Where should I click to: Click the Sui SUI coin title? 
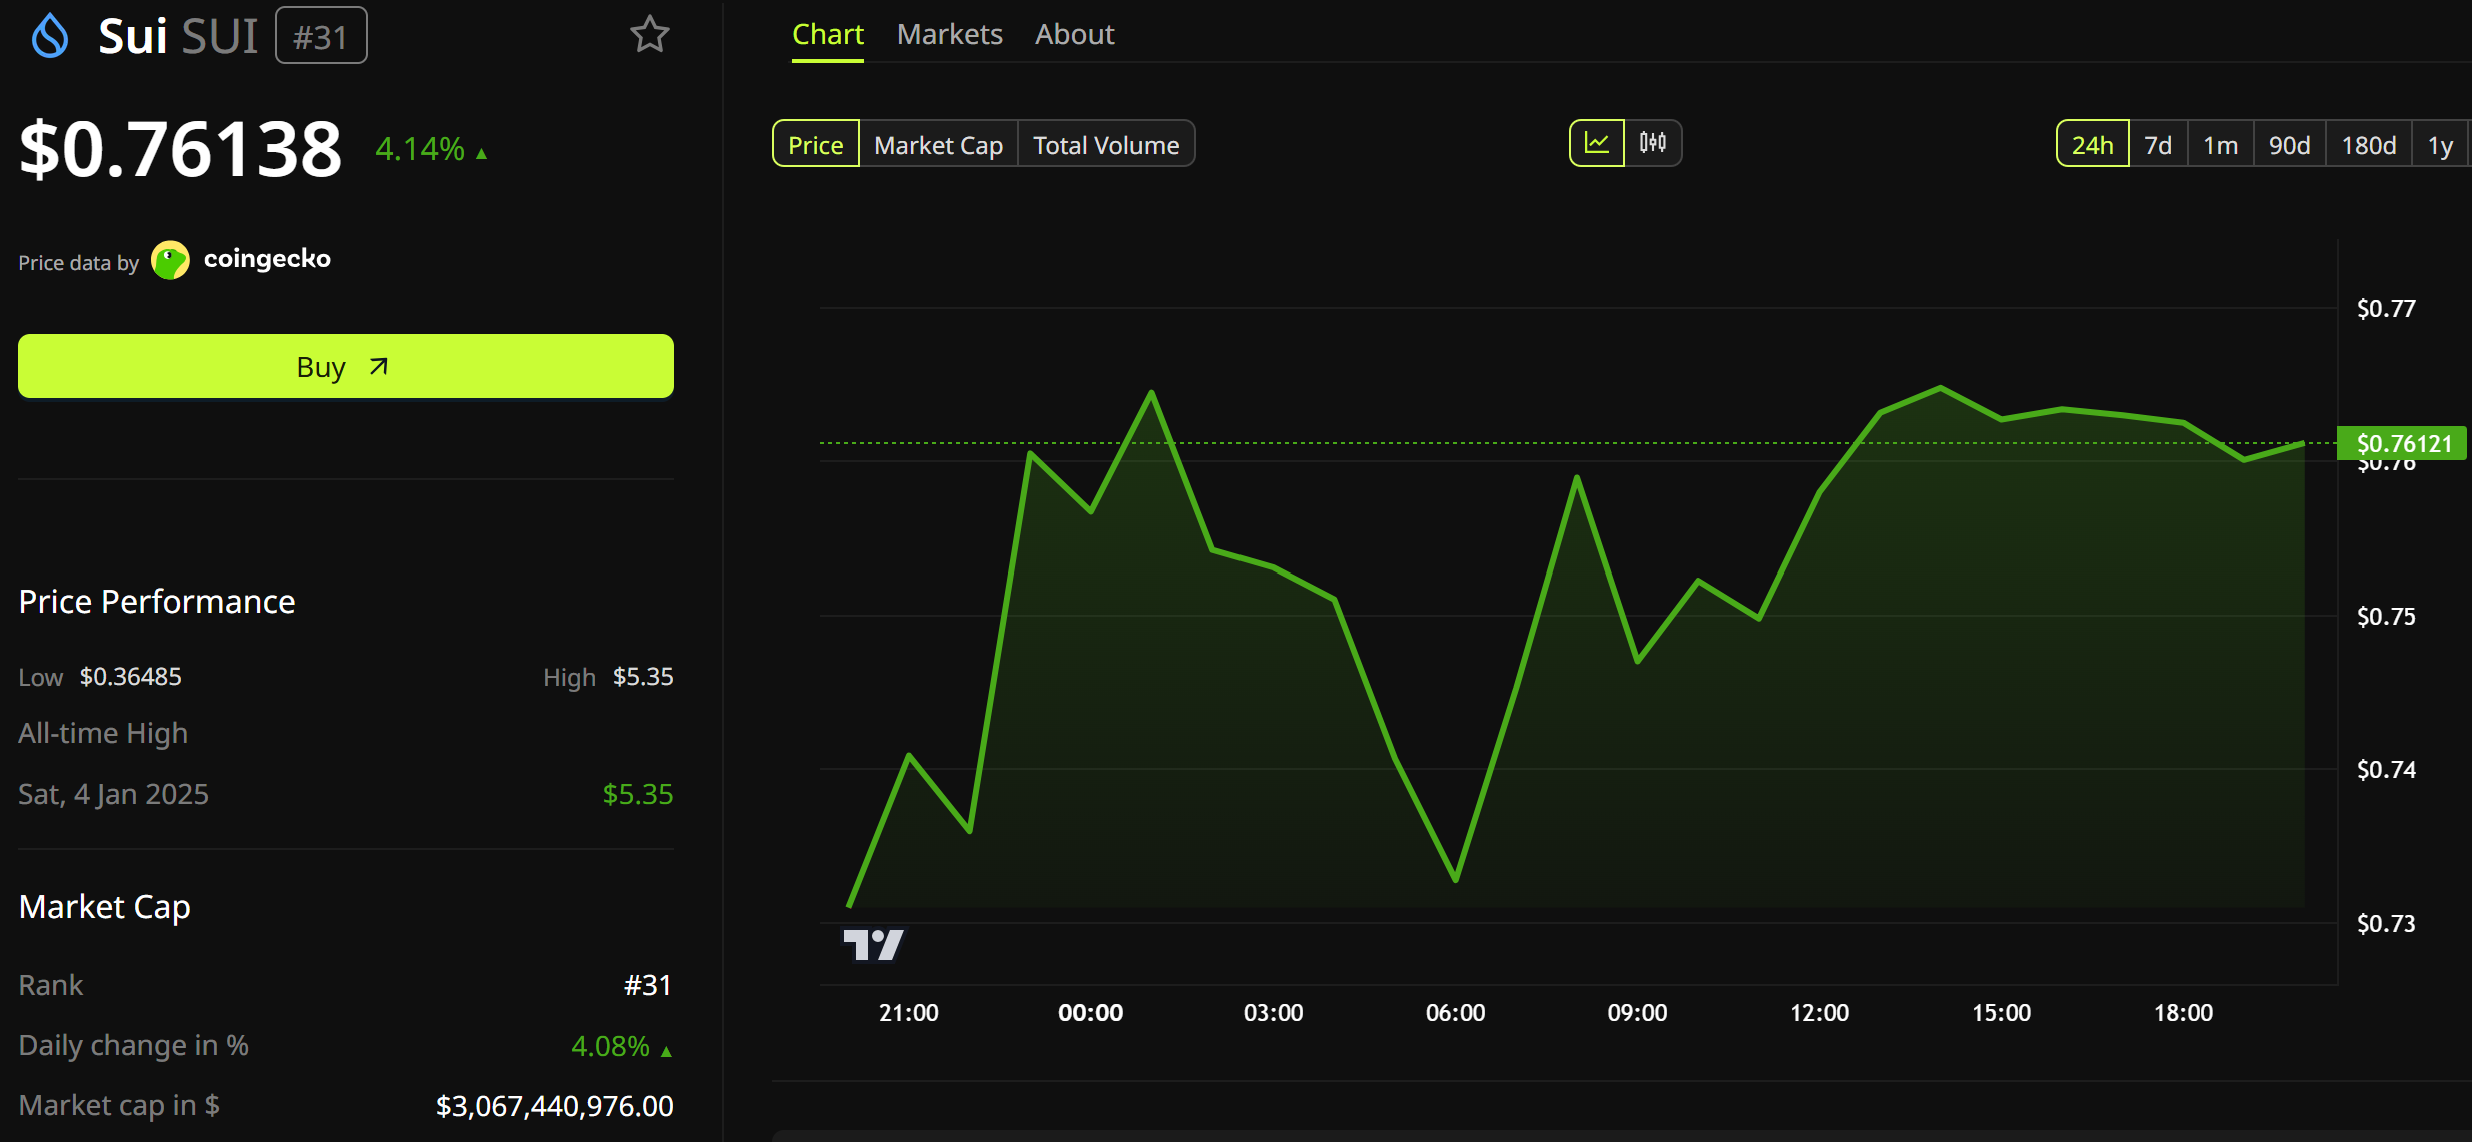click(178, 36)
